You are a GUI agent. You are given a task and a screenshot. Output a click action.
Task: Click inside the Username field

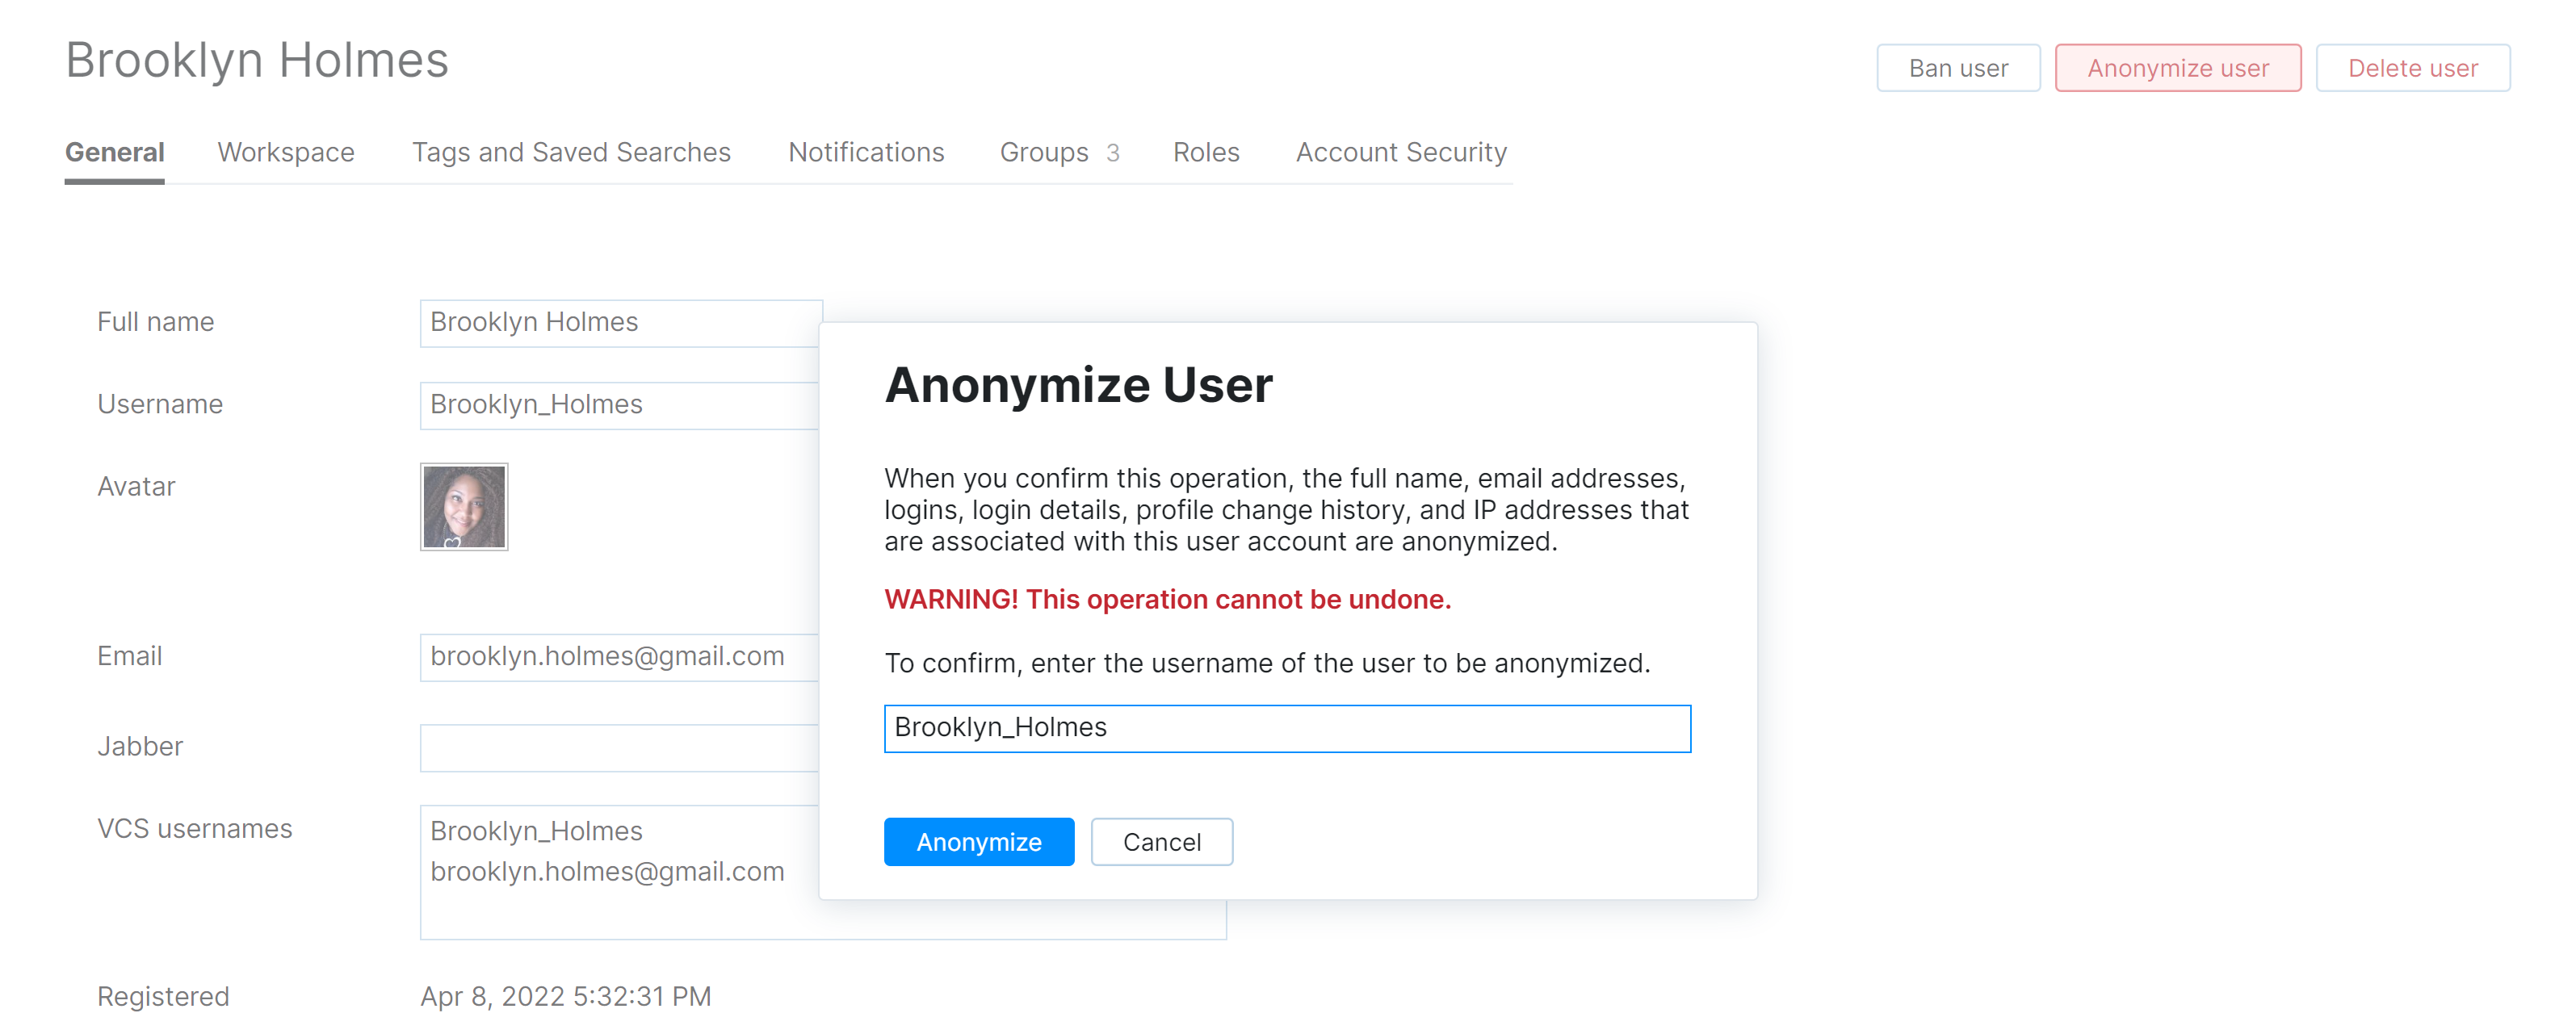620,404
